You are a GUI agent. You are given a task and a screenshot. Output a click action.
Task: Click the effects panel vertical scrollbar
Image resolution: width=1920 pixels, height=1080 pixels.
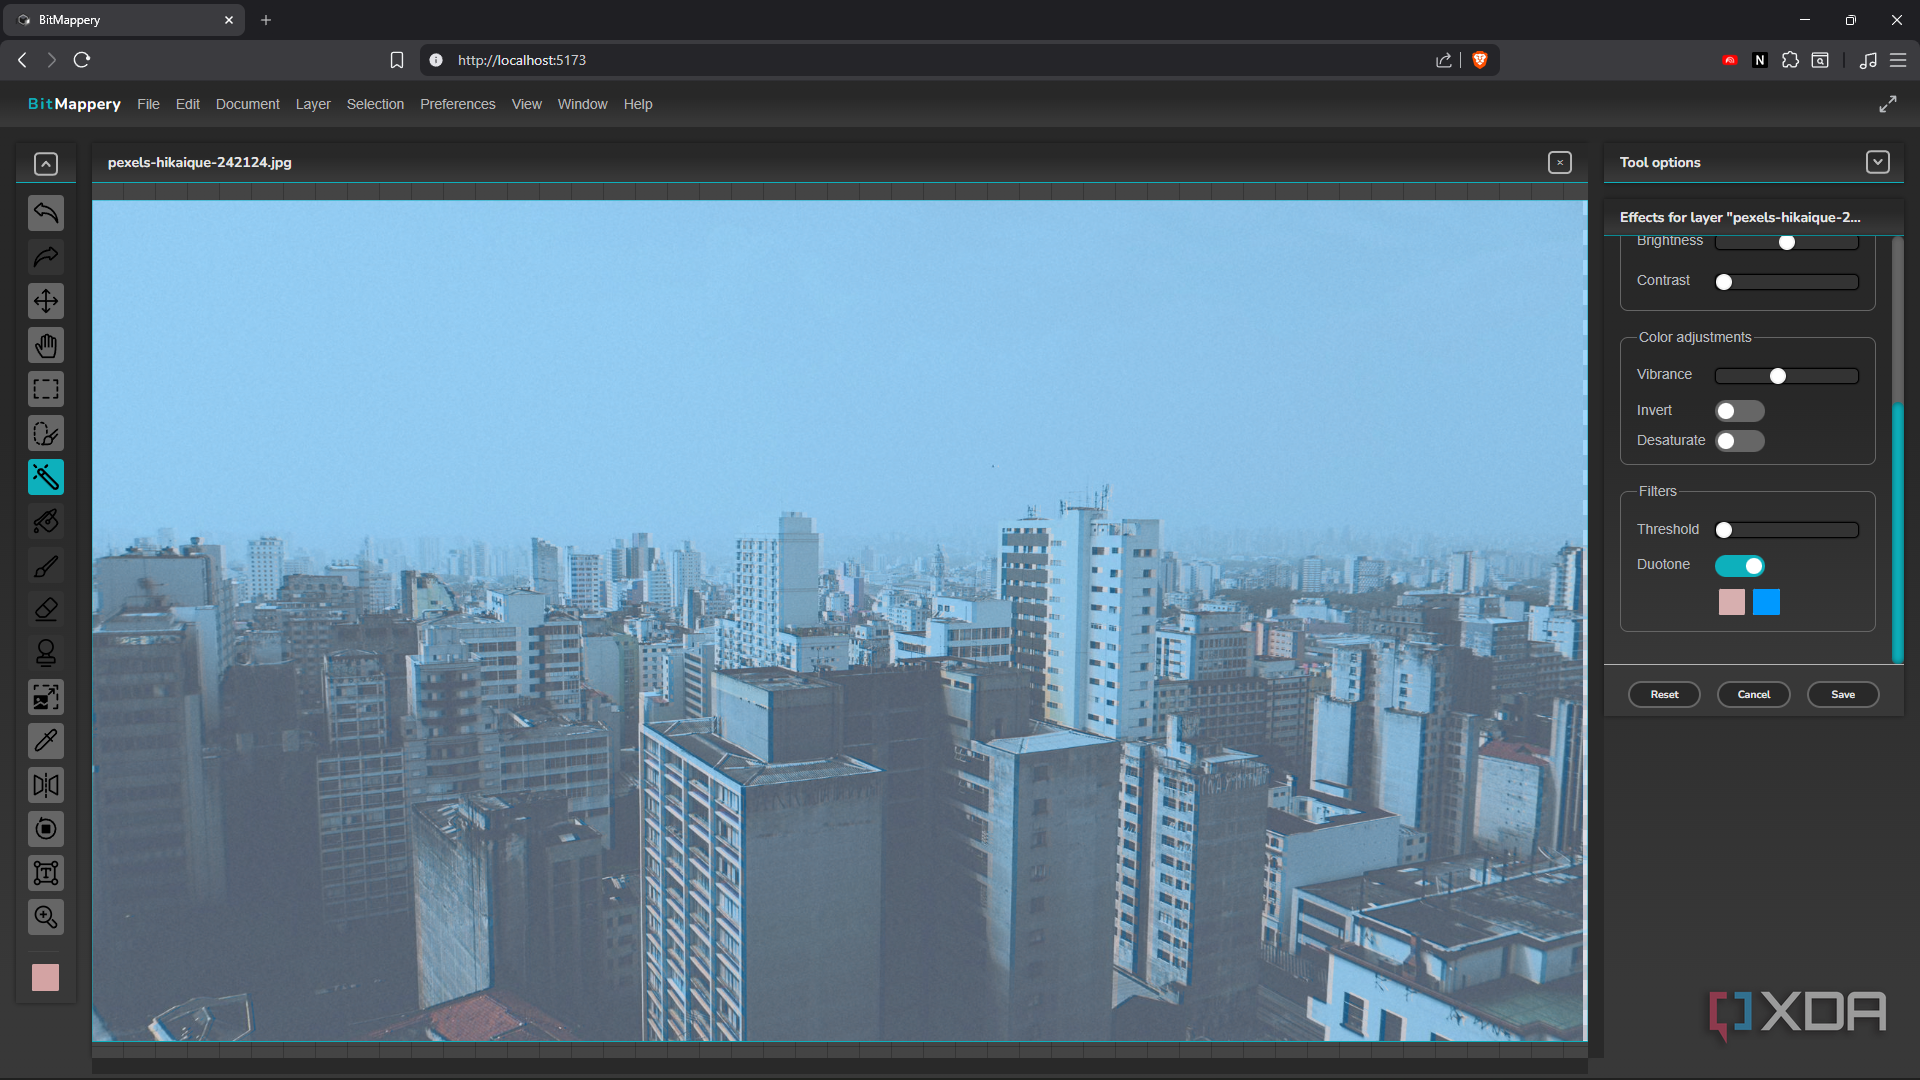tap(1897, 532)
